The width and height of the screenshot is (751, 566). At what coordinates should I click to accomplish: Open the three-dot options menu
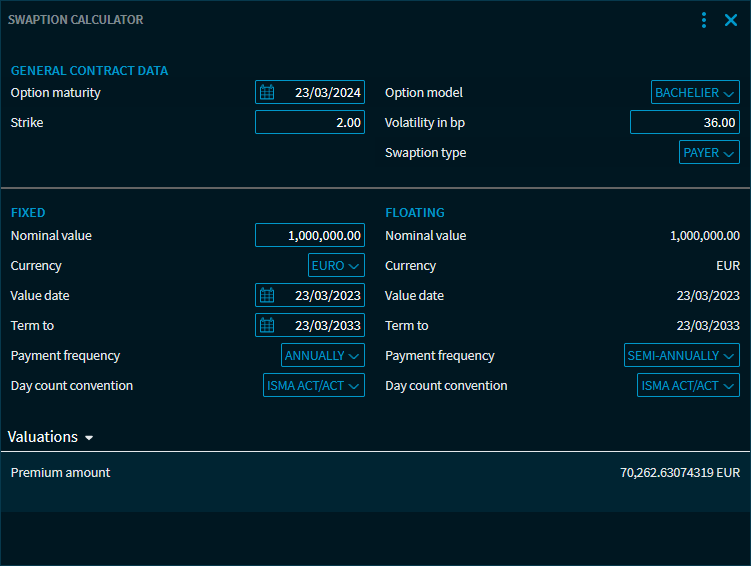[x=704, y=20]
